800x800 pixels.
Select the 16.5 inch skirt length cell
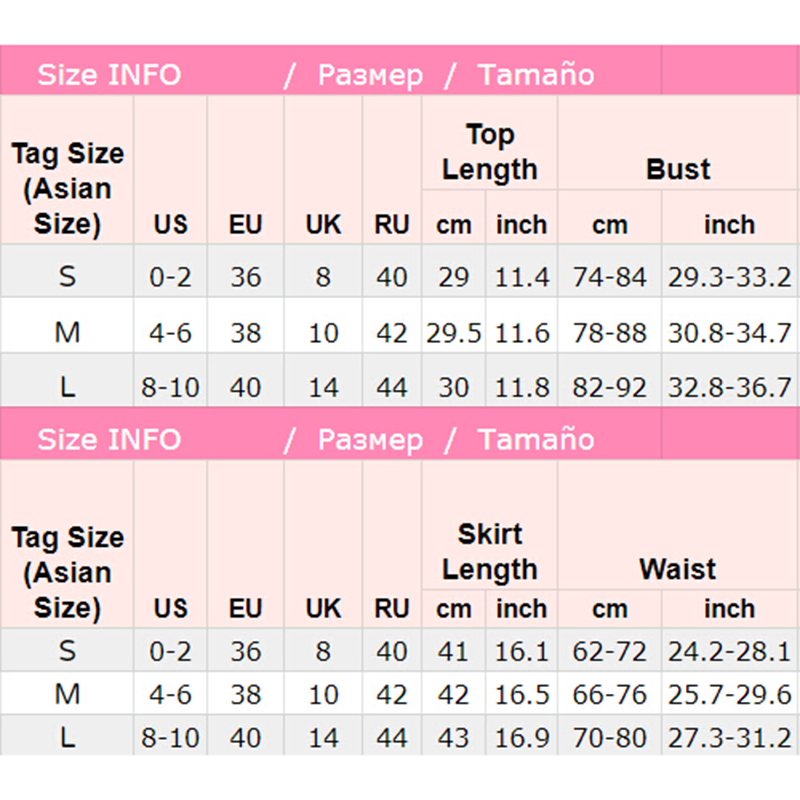coord(522,695)
